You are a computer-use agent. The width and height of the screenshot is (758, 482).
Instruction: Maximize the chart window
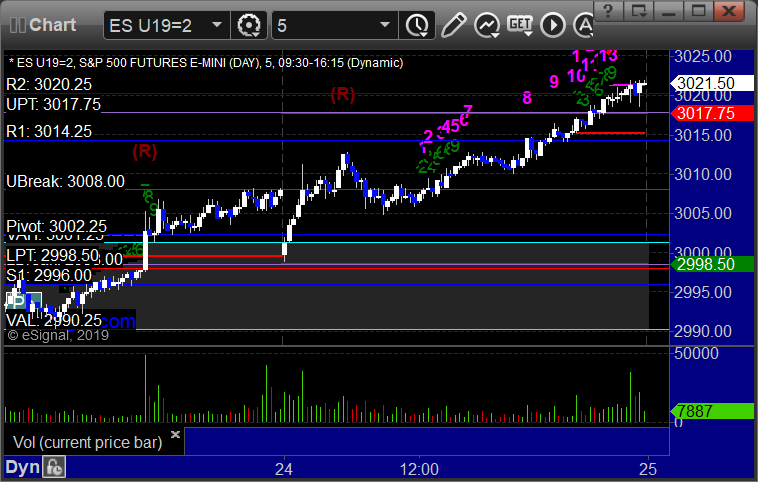(x=699, y=11)
